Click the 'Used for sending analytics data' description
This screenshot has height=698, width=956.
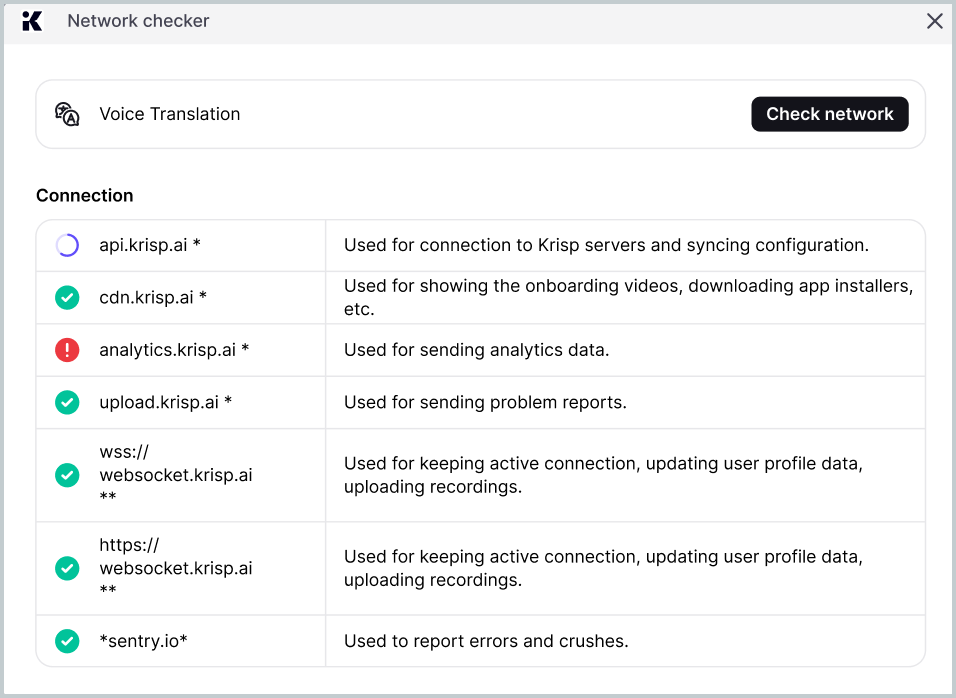476,350
